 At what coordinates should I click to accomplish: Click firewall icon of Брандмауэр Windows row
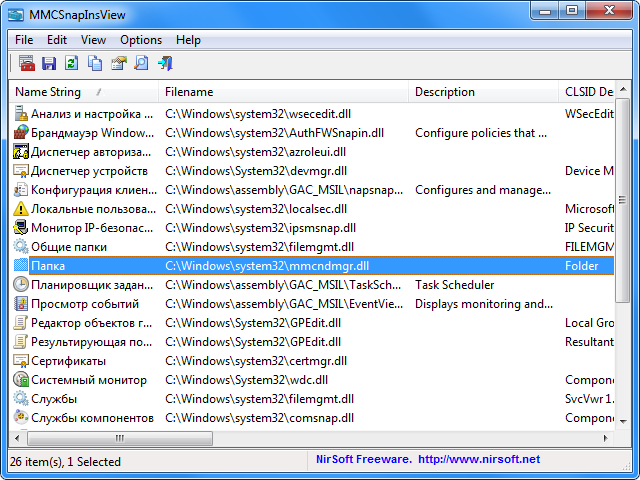(21, 133)
